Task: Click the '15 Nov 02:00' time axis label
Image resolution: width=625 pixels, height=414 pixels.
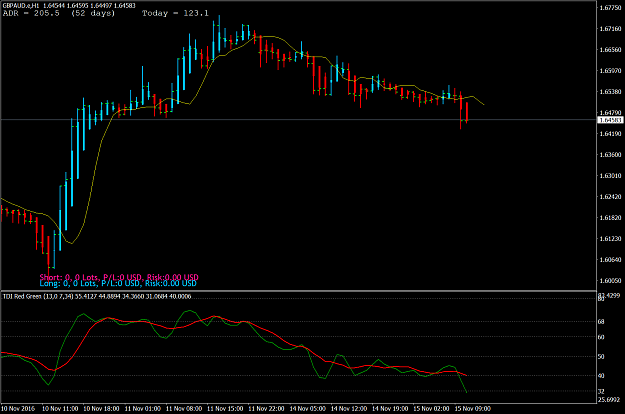Action: (431, 409)
